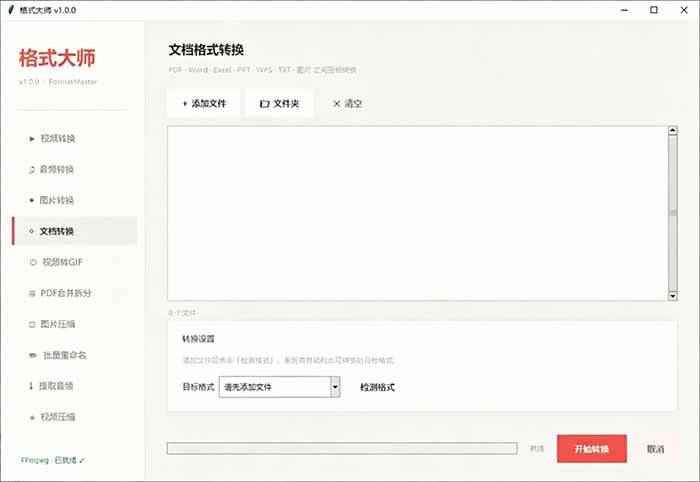Click the play icon beside 视频转换
Image resolution: width=700 pixels, height=482 pixels.
click(x=32, y=139)
